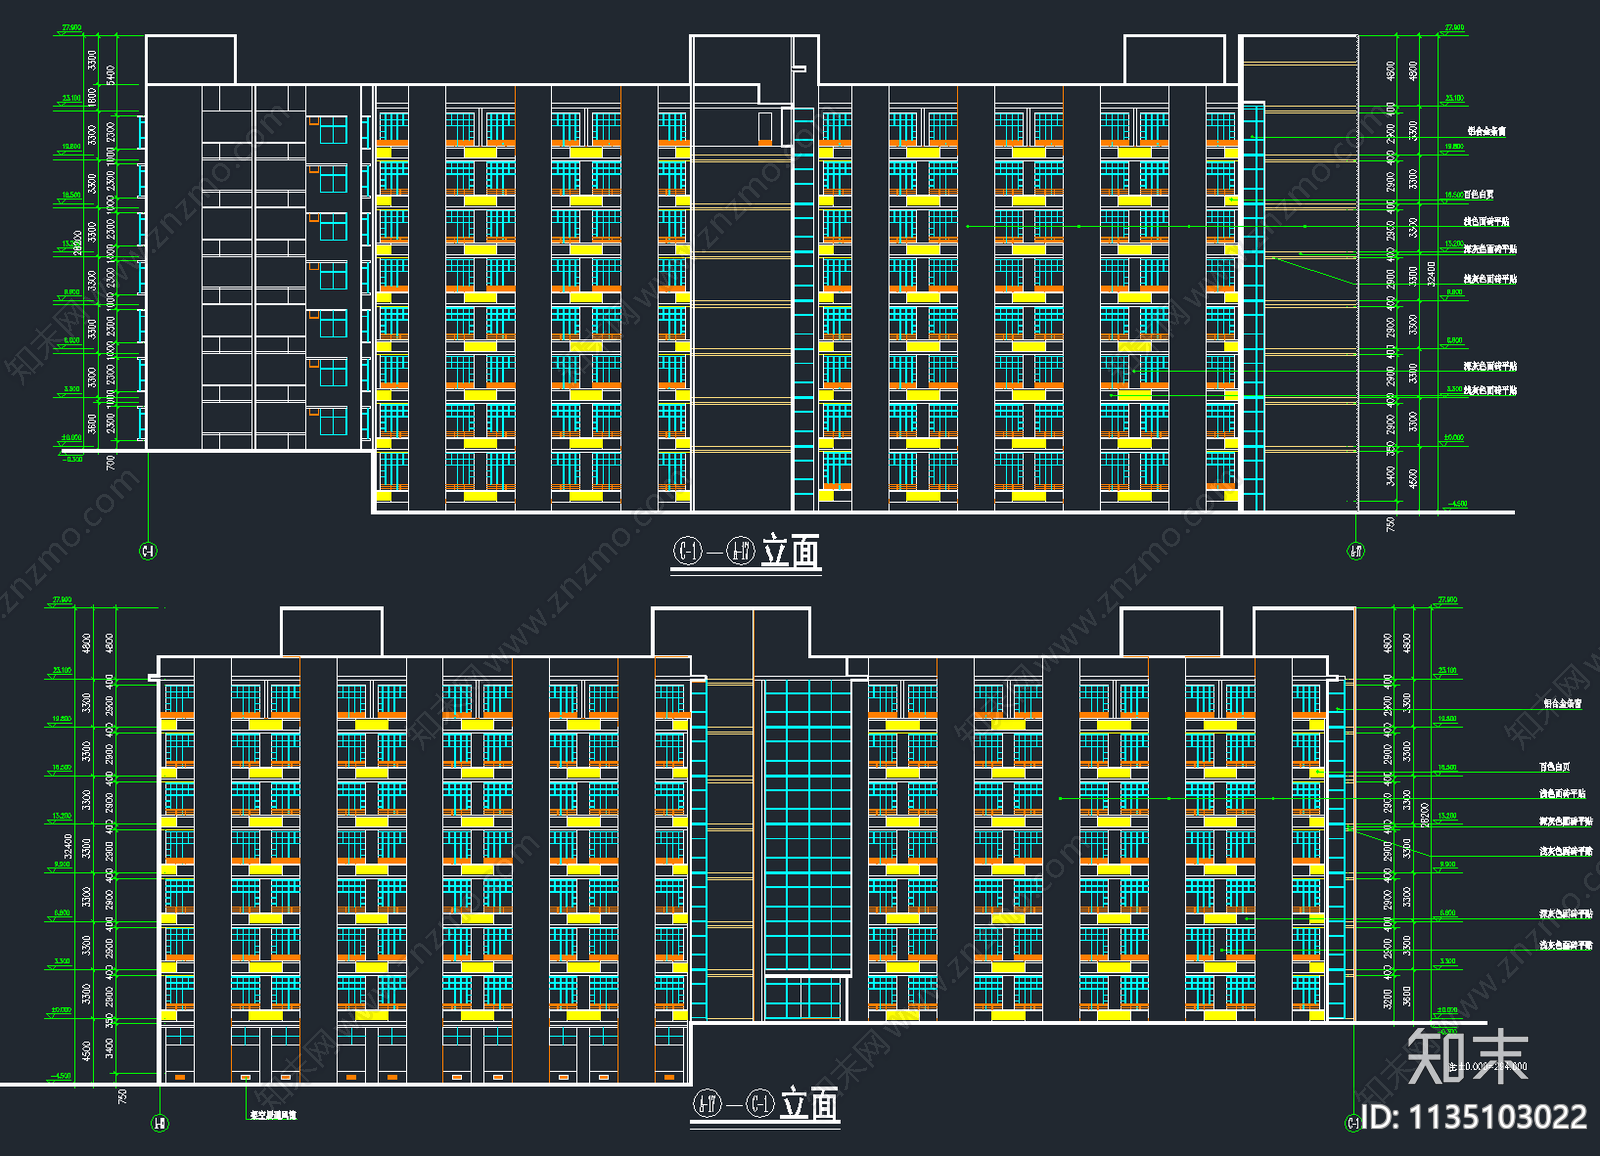Pick the 32400 overall dimension right of upper elevation
Viewport: 1600px width, 1156px height.
click(x=1432, y=273)
